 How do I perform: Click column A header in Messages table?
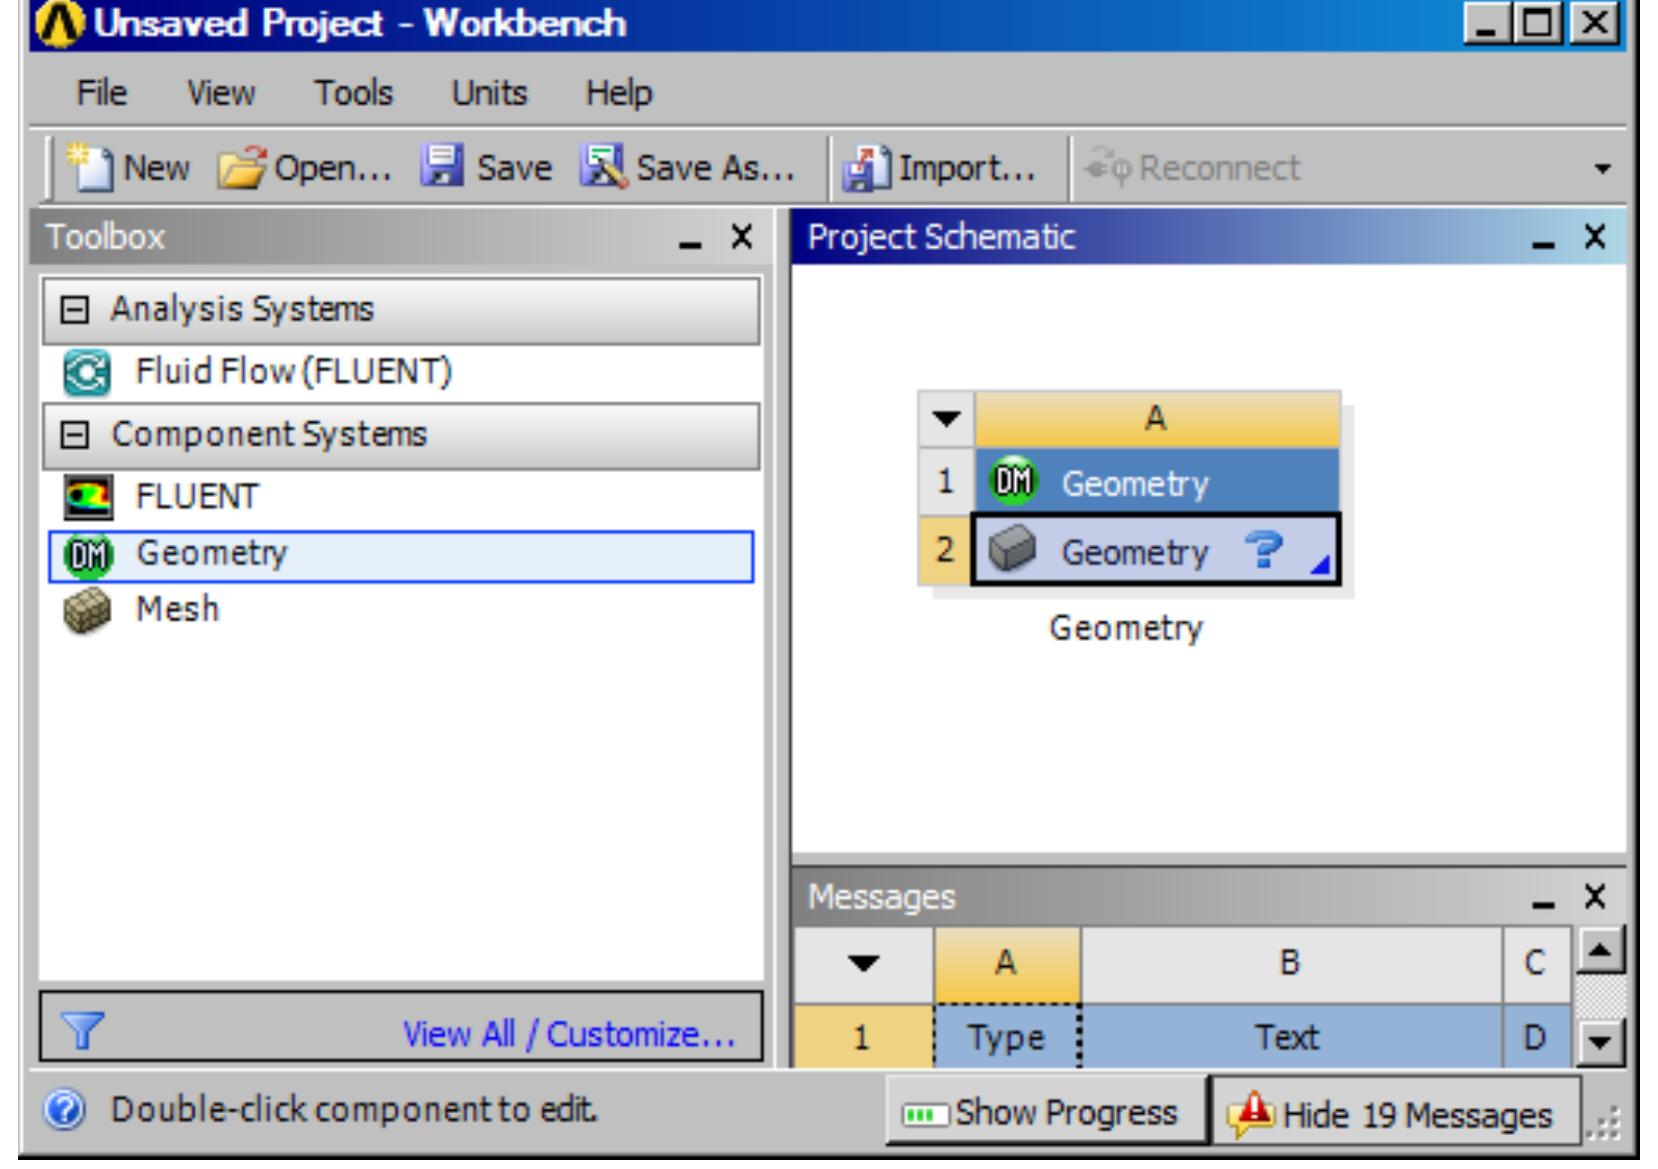click(x=1006, y=963)
